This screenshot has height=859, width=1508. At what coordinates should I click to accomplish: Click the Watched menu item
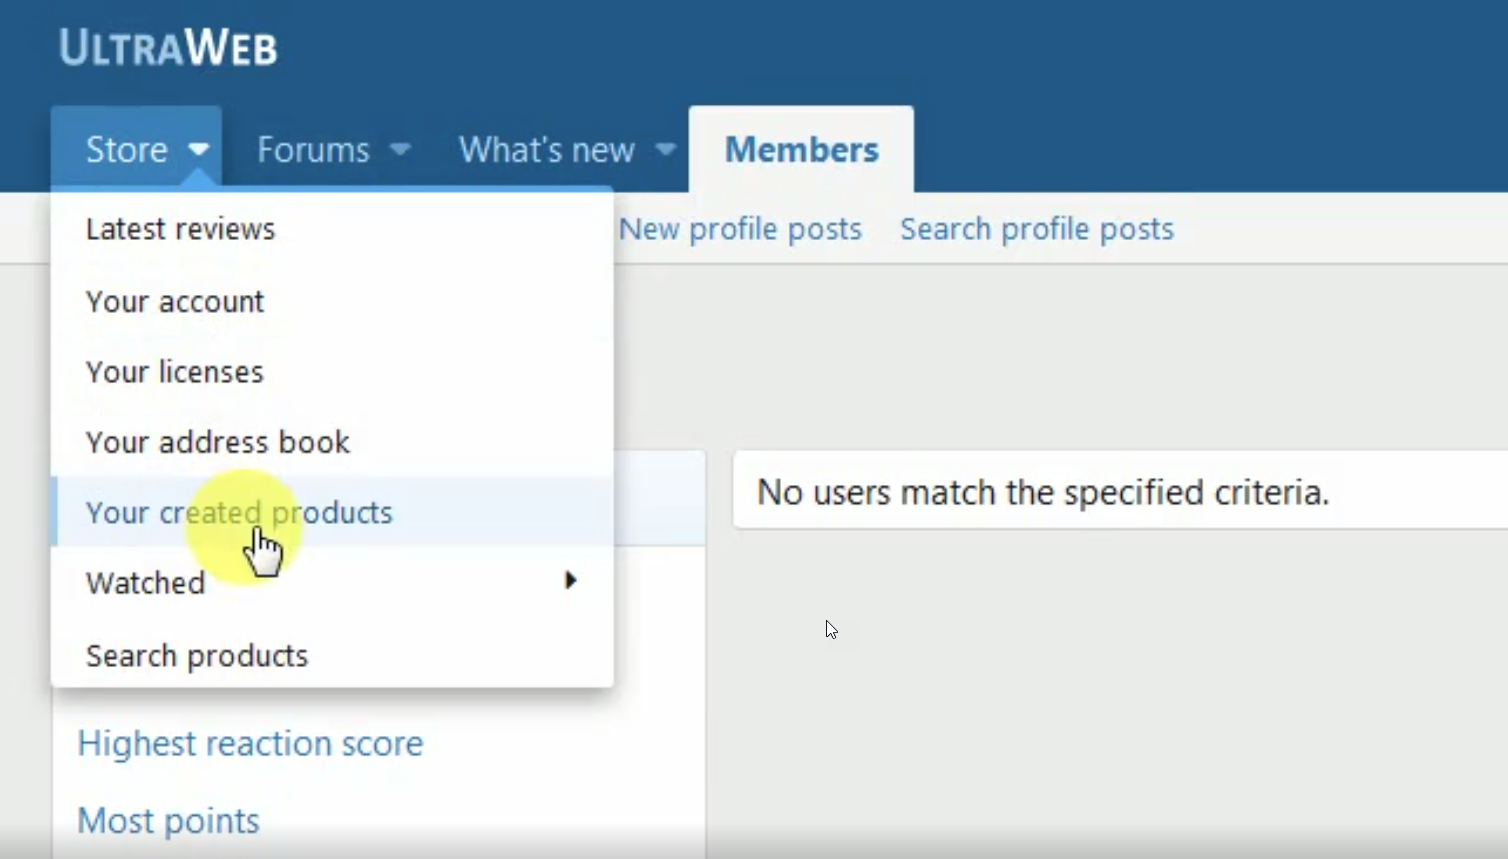[x=146, y=583]
